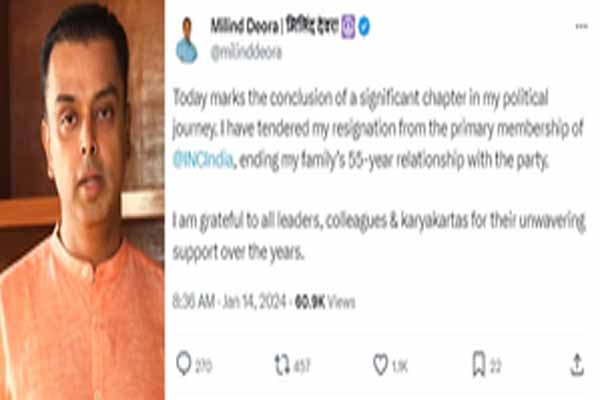
Task: Click the retweet count number
Action: (x=302, y=366)
